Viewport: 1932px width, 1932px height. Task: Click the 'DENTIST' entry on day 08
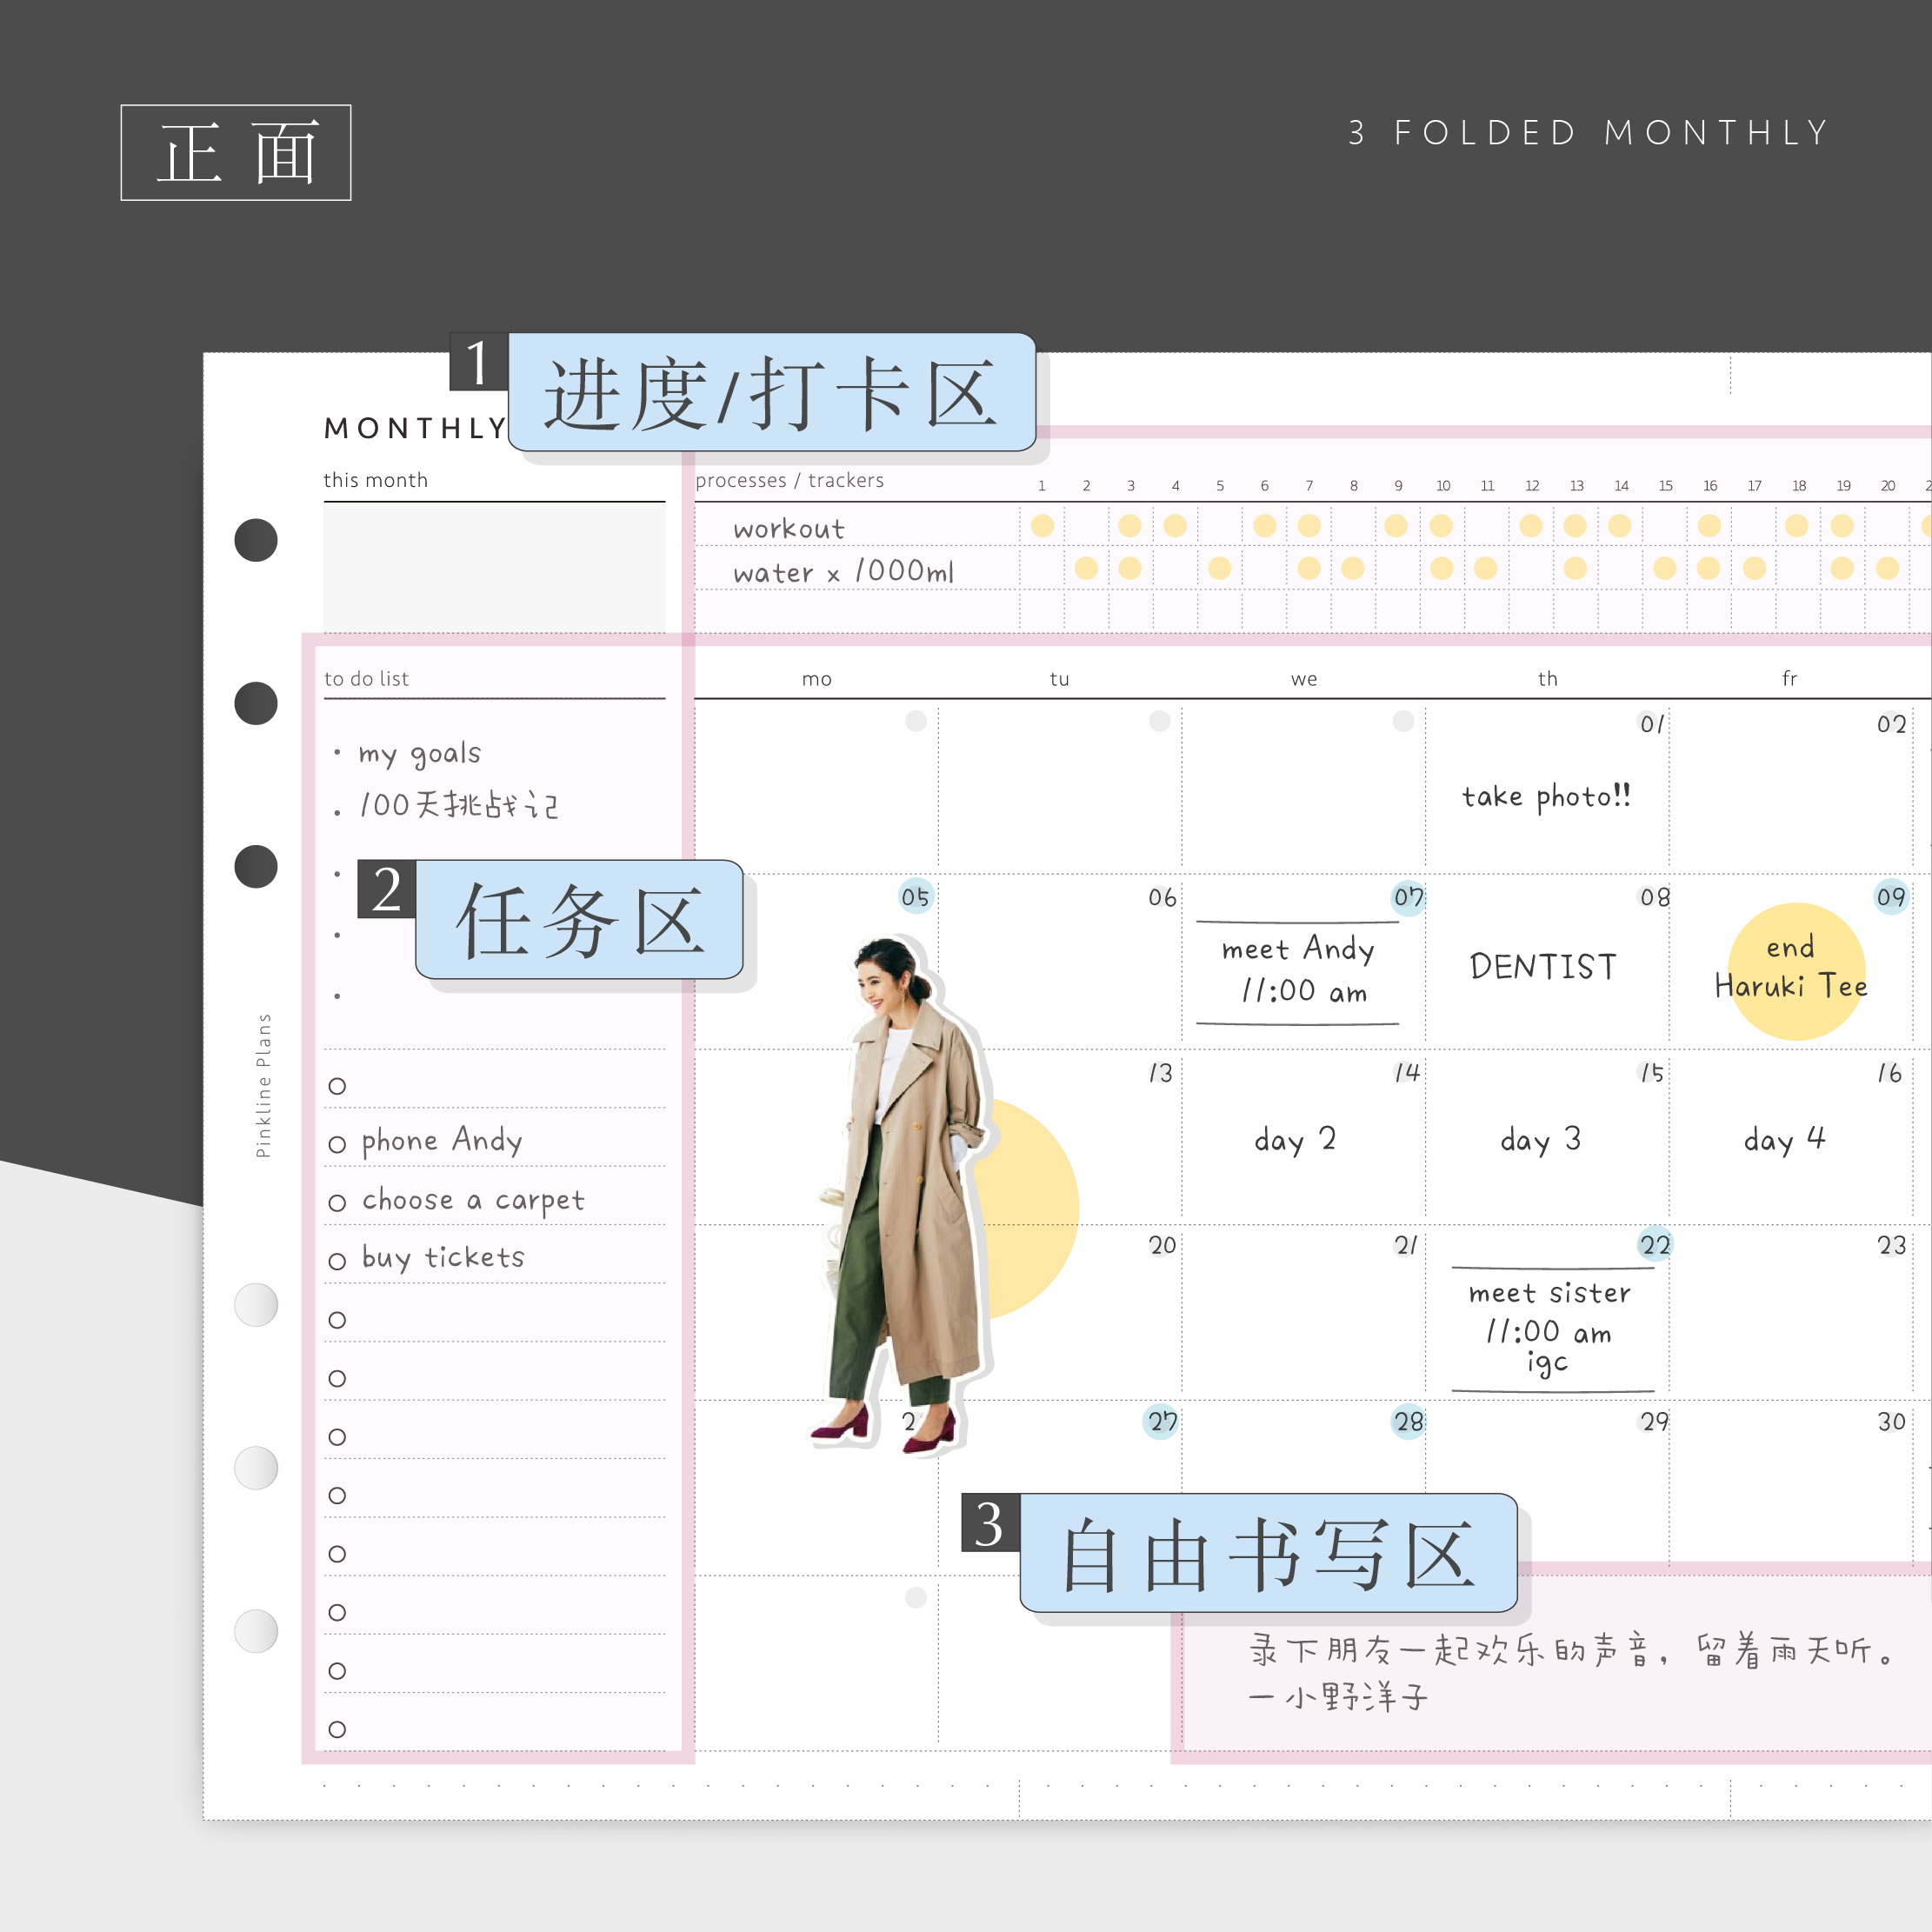(1543, 967)
